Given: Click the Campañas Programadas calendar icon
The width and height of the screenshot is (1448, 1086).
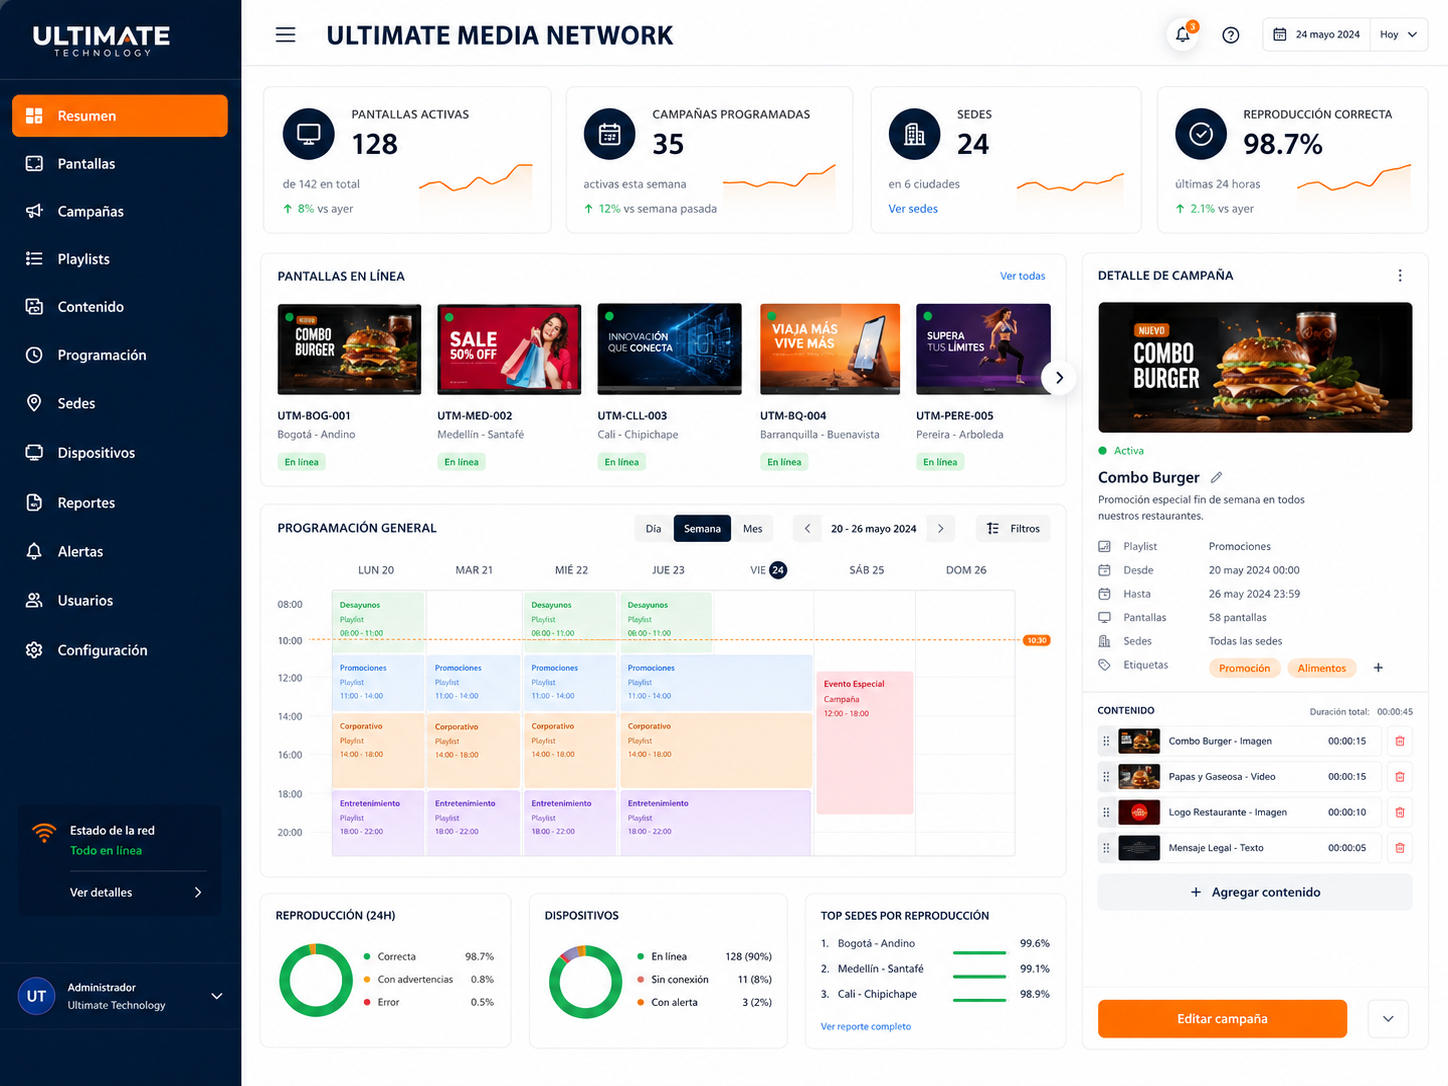Looking at the screenshot, I should pyautogui.click(x=610, y=134).
